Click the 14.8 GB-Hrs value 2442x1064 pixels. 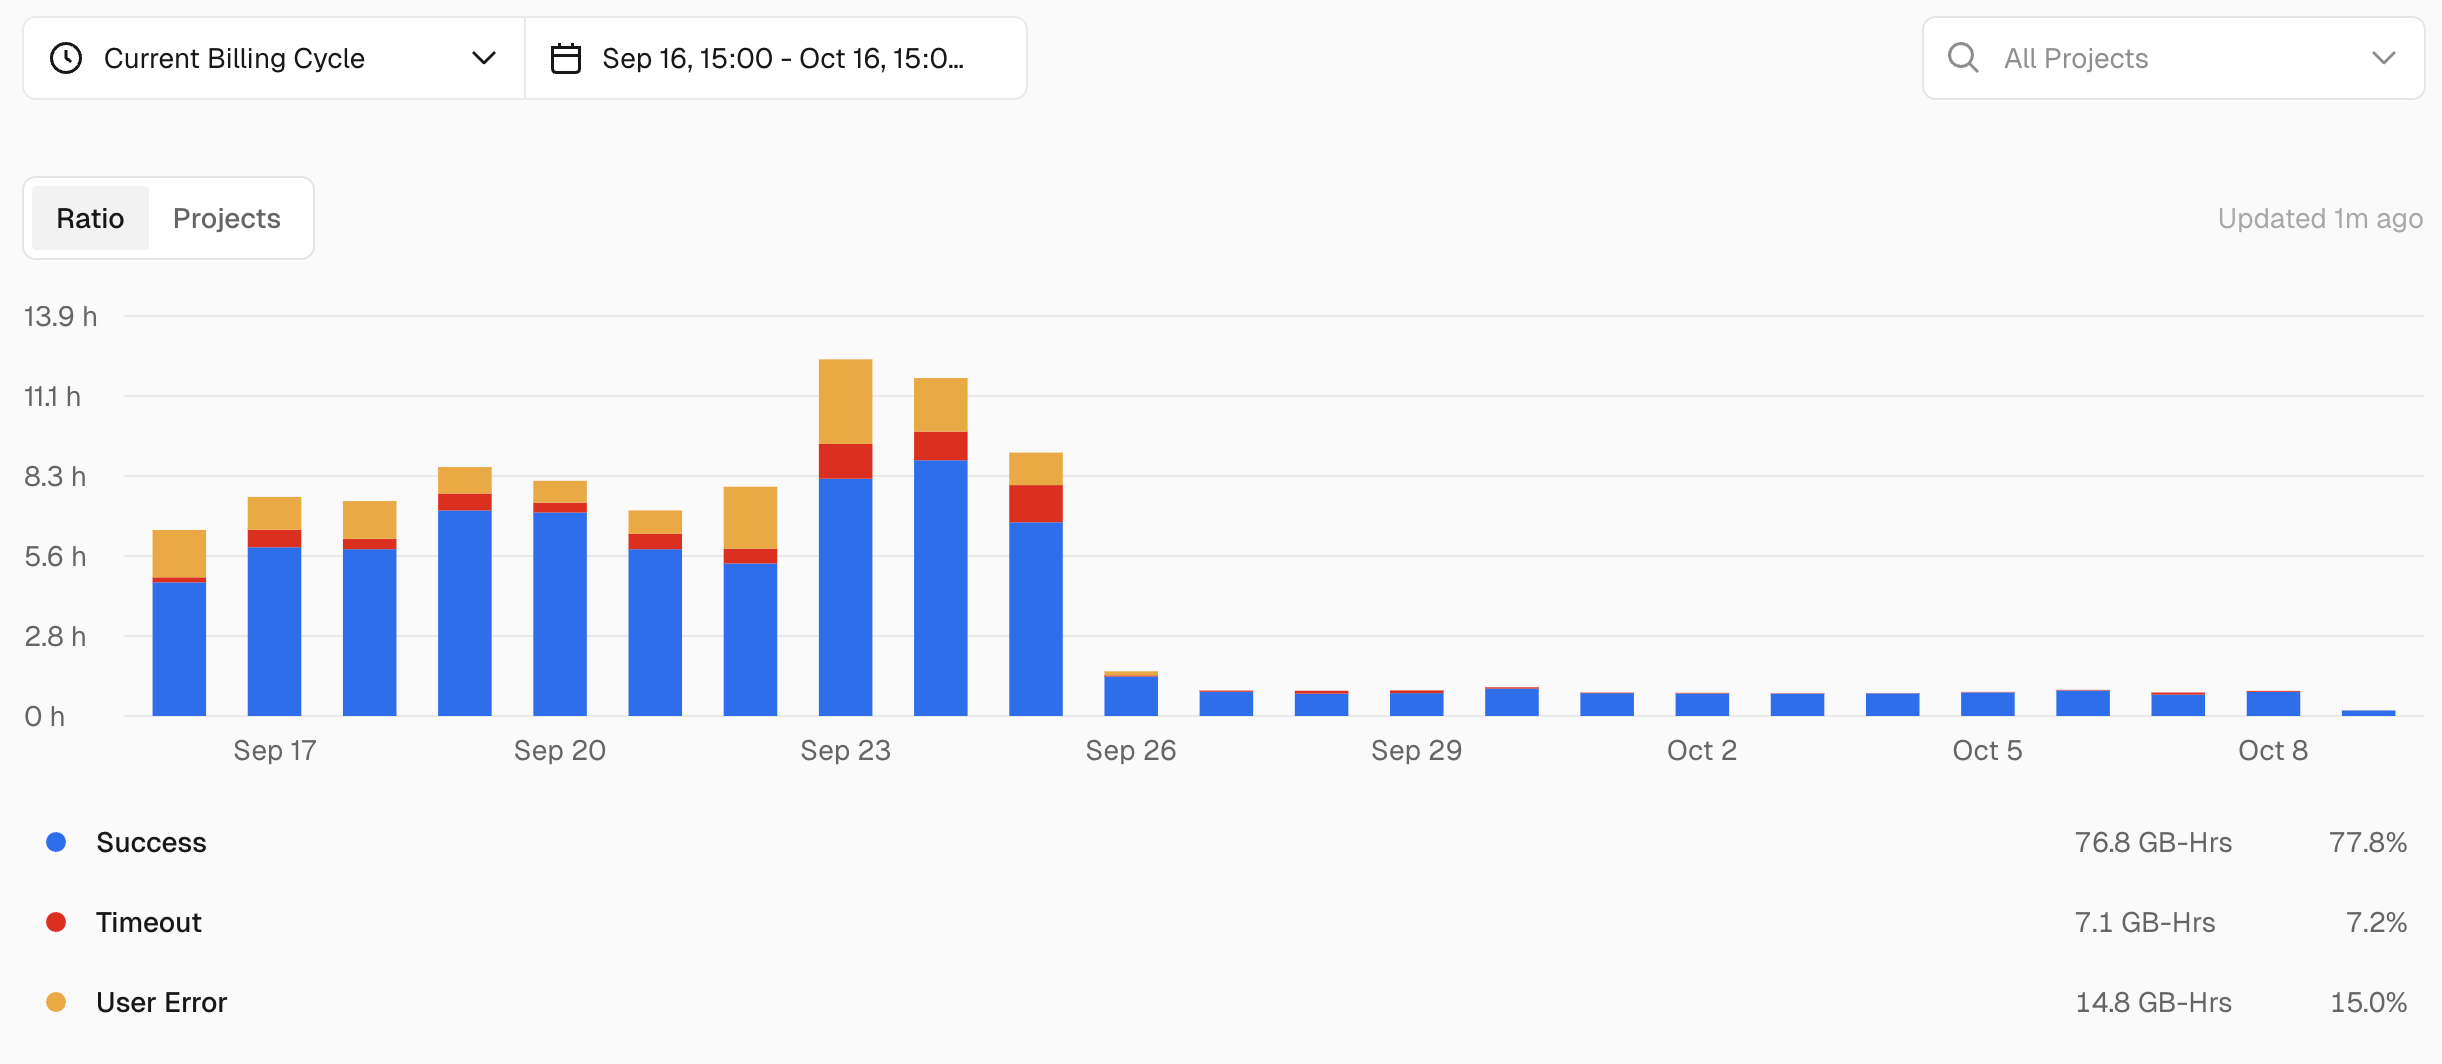[x=2153, y=1002]
